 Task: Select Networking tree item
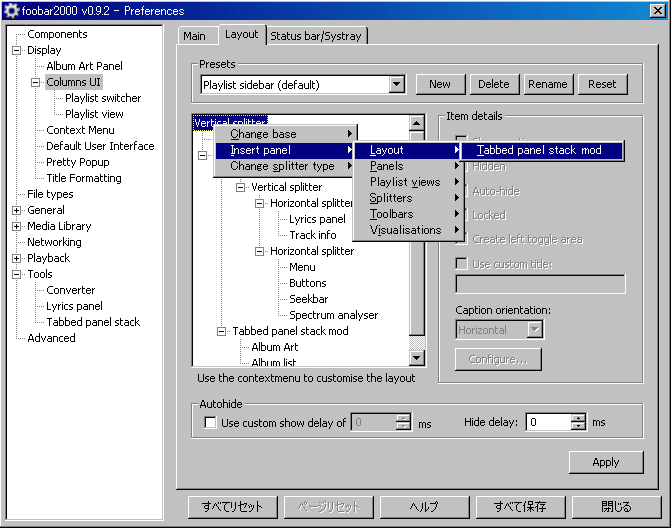54,242
